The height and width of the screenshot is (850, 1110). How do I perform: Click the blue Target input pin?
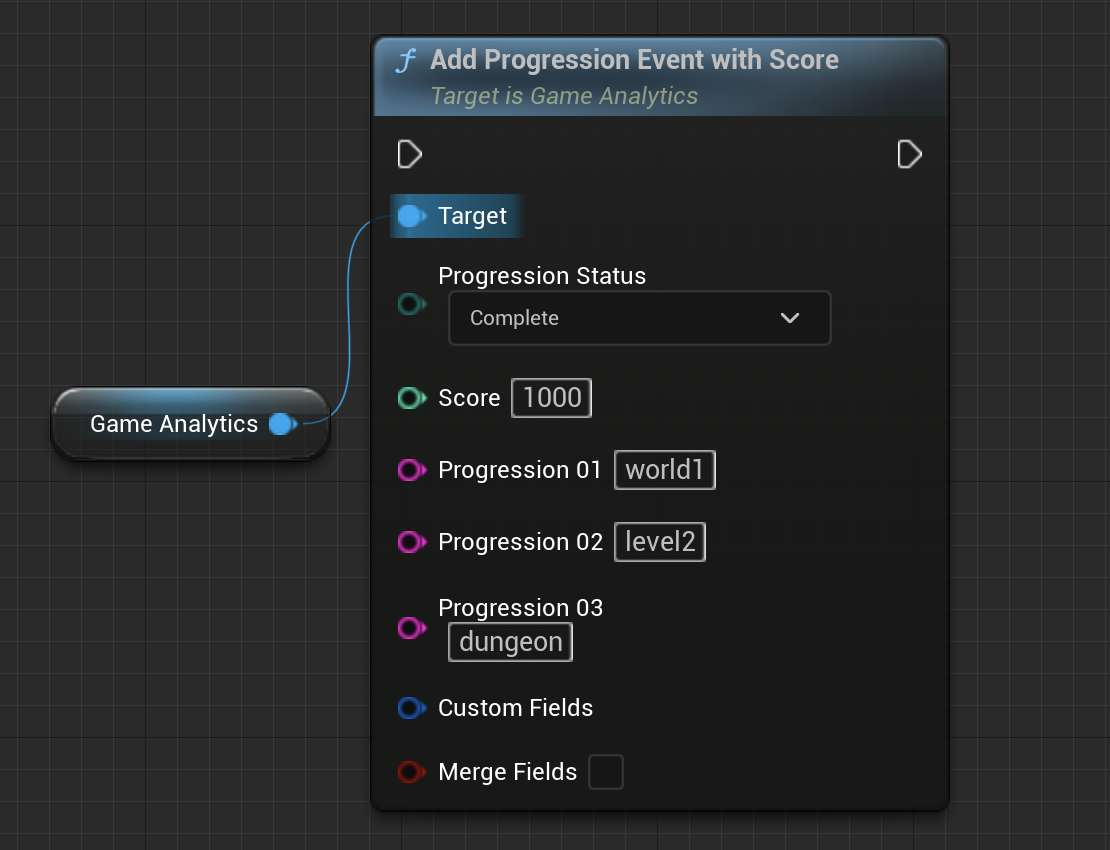click(409, 216)
